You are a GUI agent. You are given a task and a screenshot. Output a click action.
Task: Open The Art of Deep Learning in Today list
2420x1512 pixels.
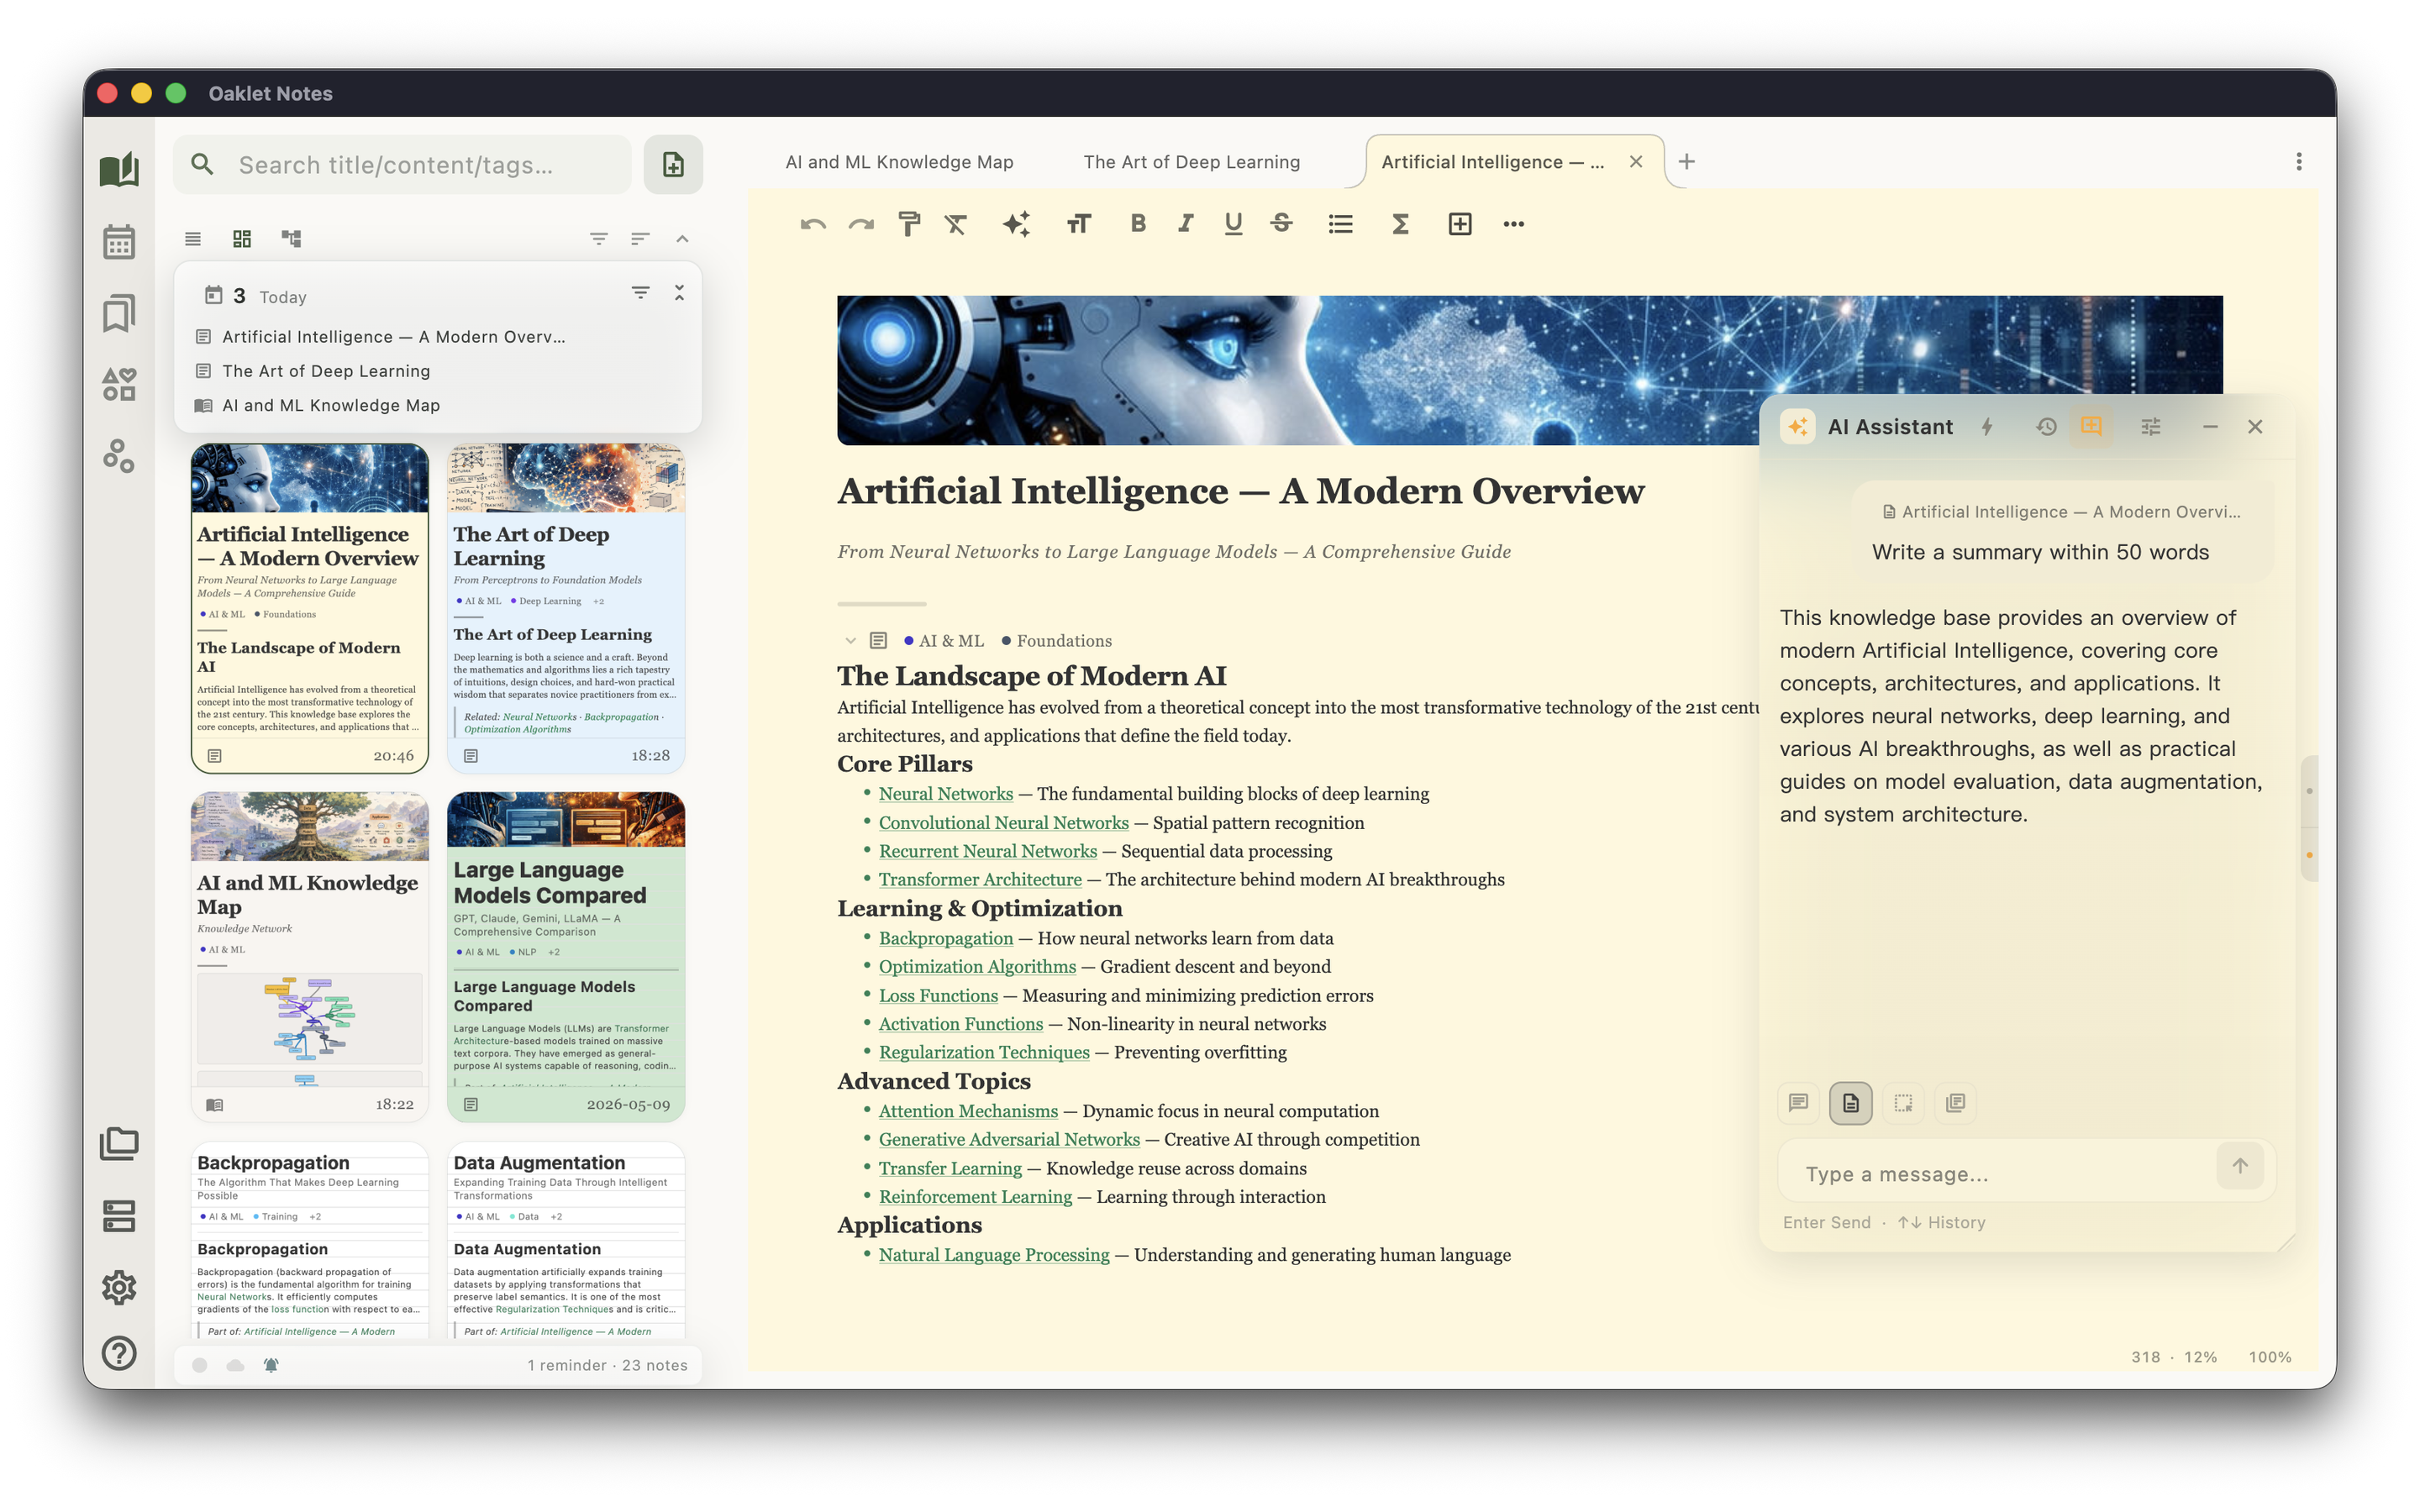click(x=325, y=371)
